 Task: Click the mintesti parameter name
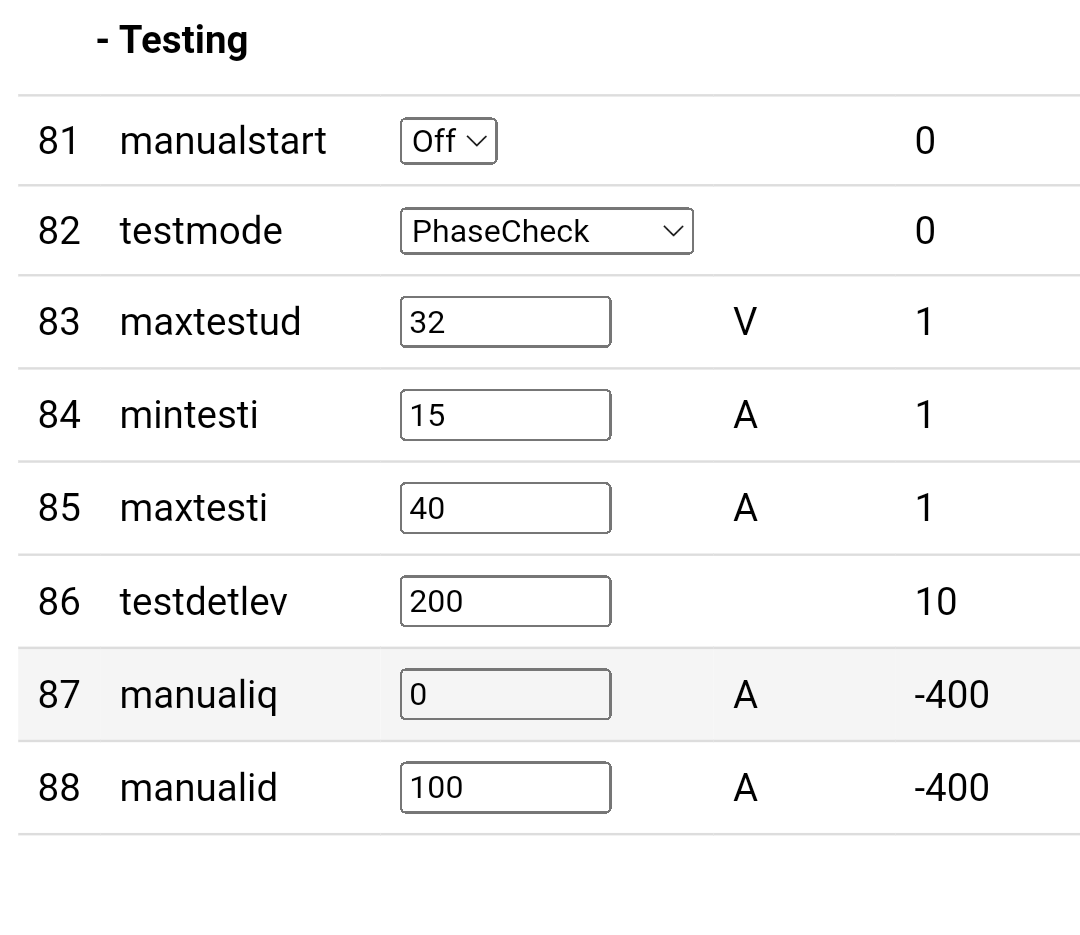pyautogui.click(x=189, y=415)
